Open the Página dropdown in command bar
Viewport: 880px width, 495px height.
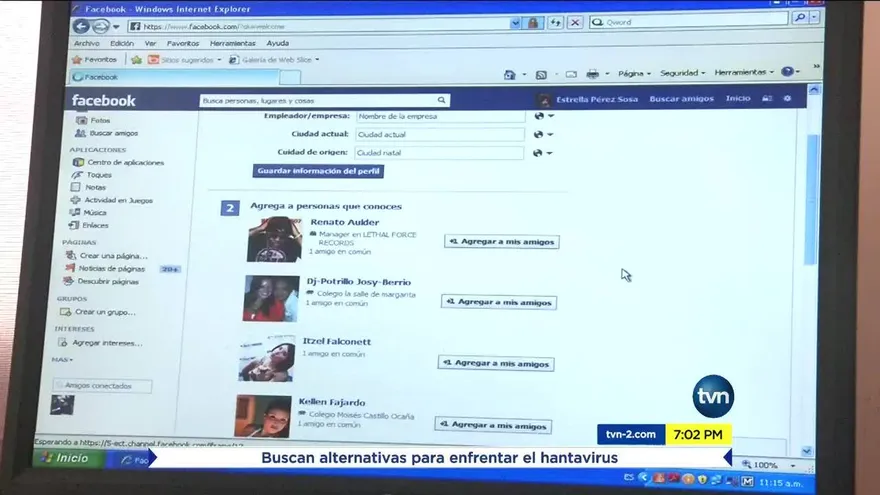point(634,74)
